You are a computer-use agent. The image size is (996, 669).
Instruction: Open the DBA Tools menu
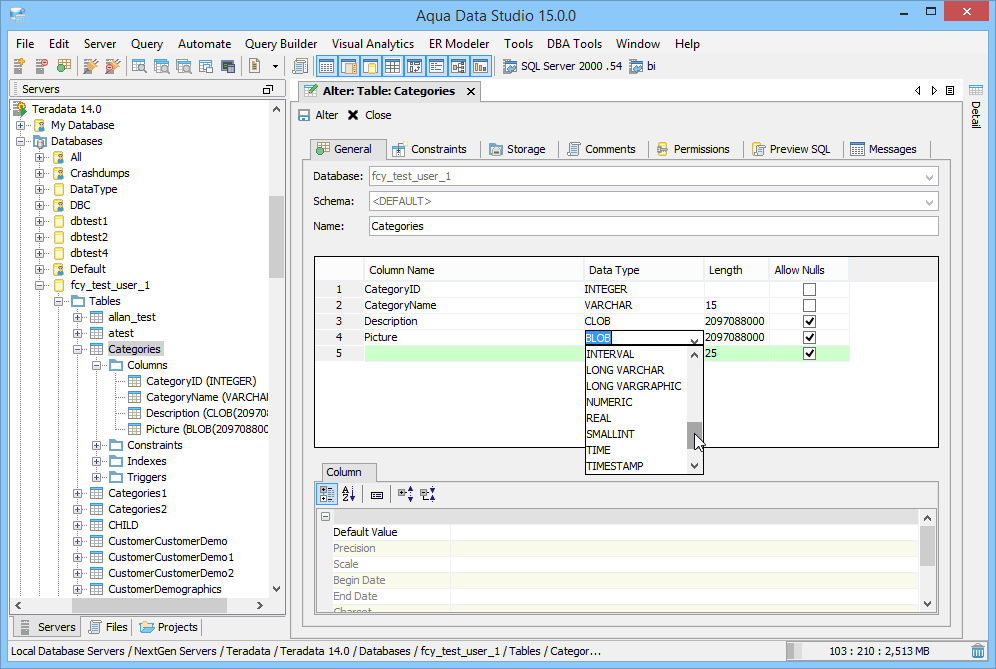point(574,44)
